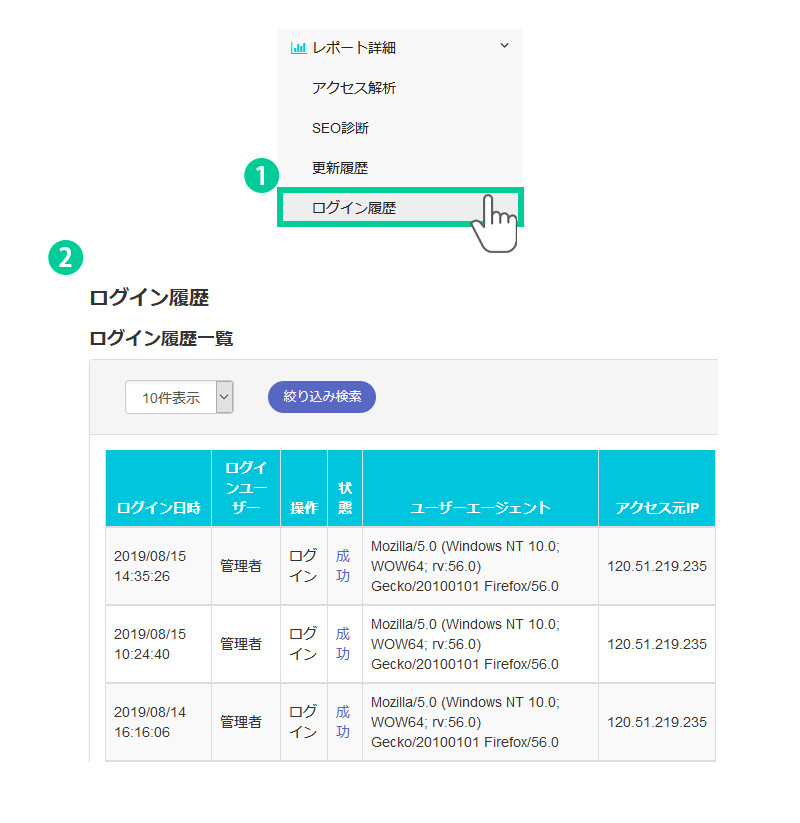This screenshot has width=800, height=823.
Task: Click the green step 1 badge
Action: 260,177
